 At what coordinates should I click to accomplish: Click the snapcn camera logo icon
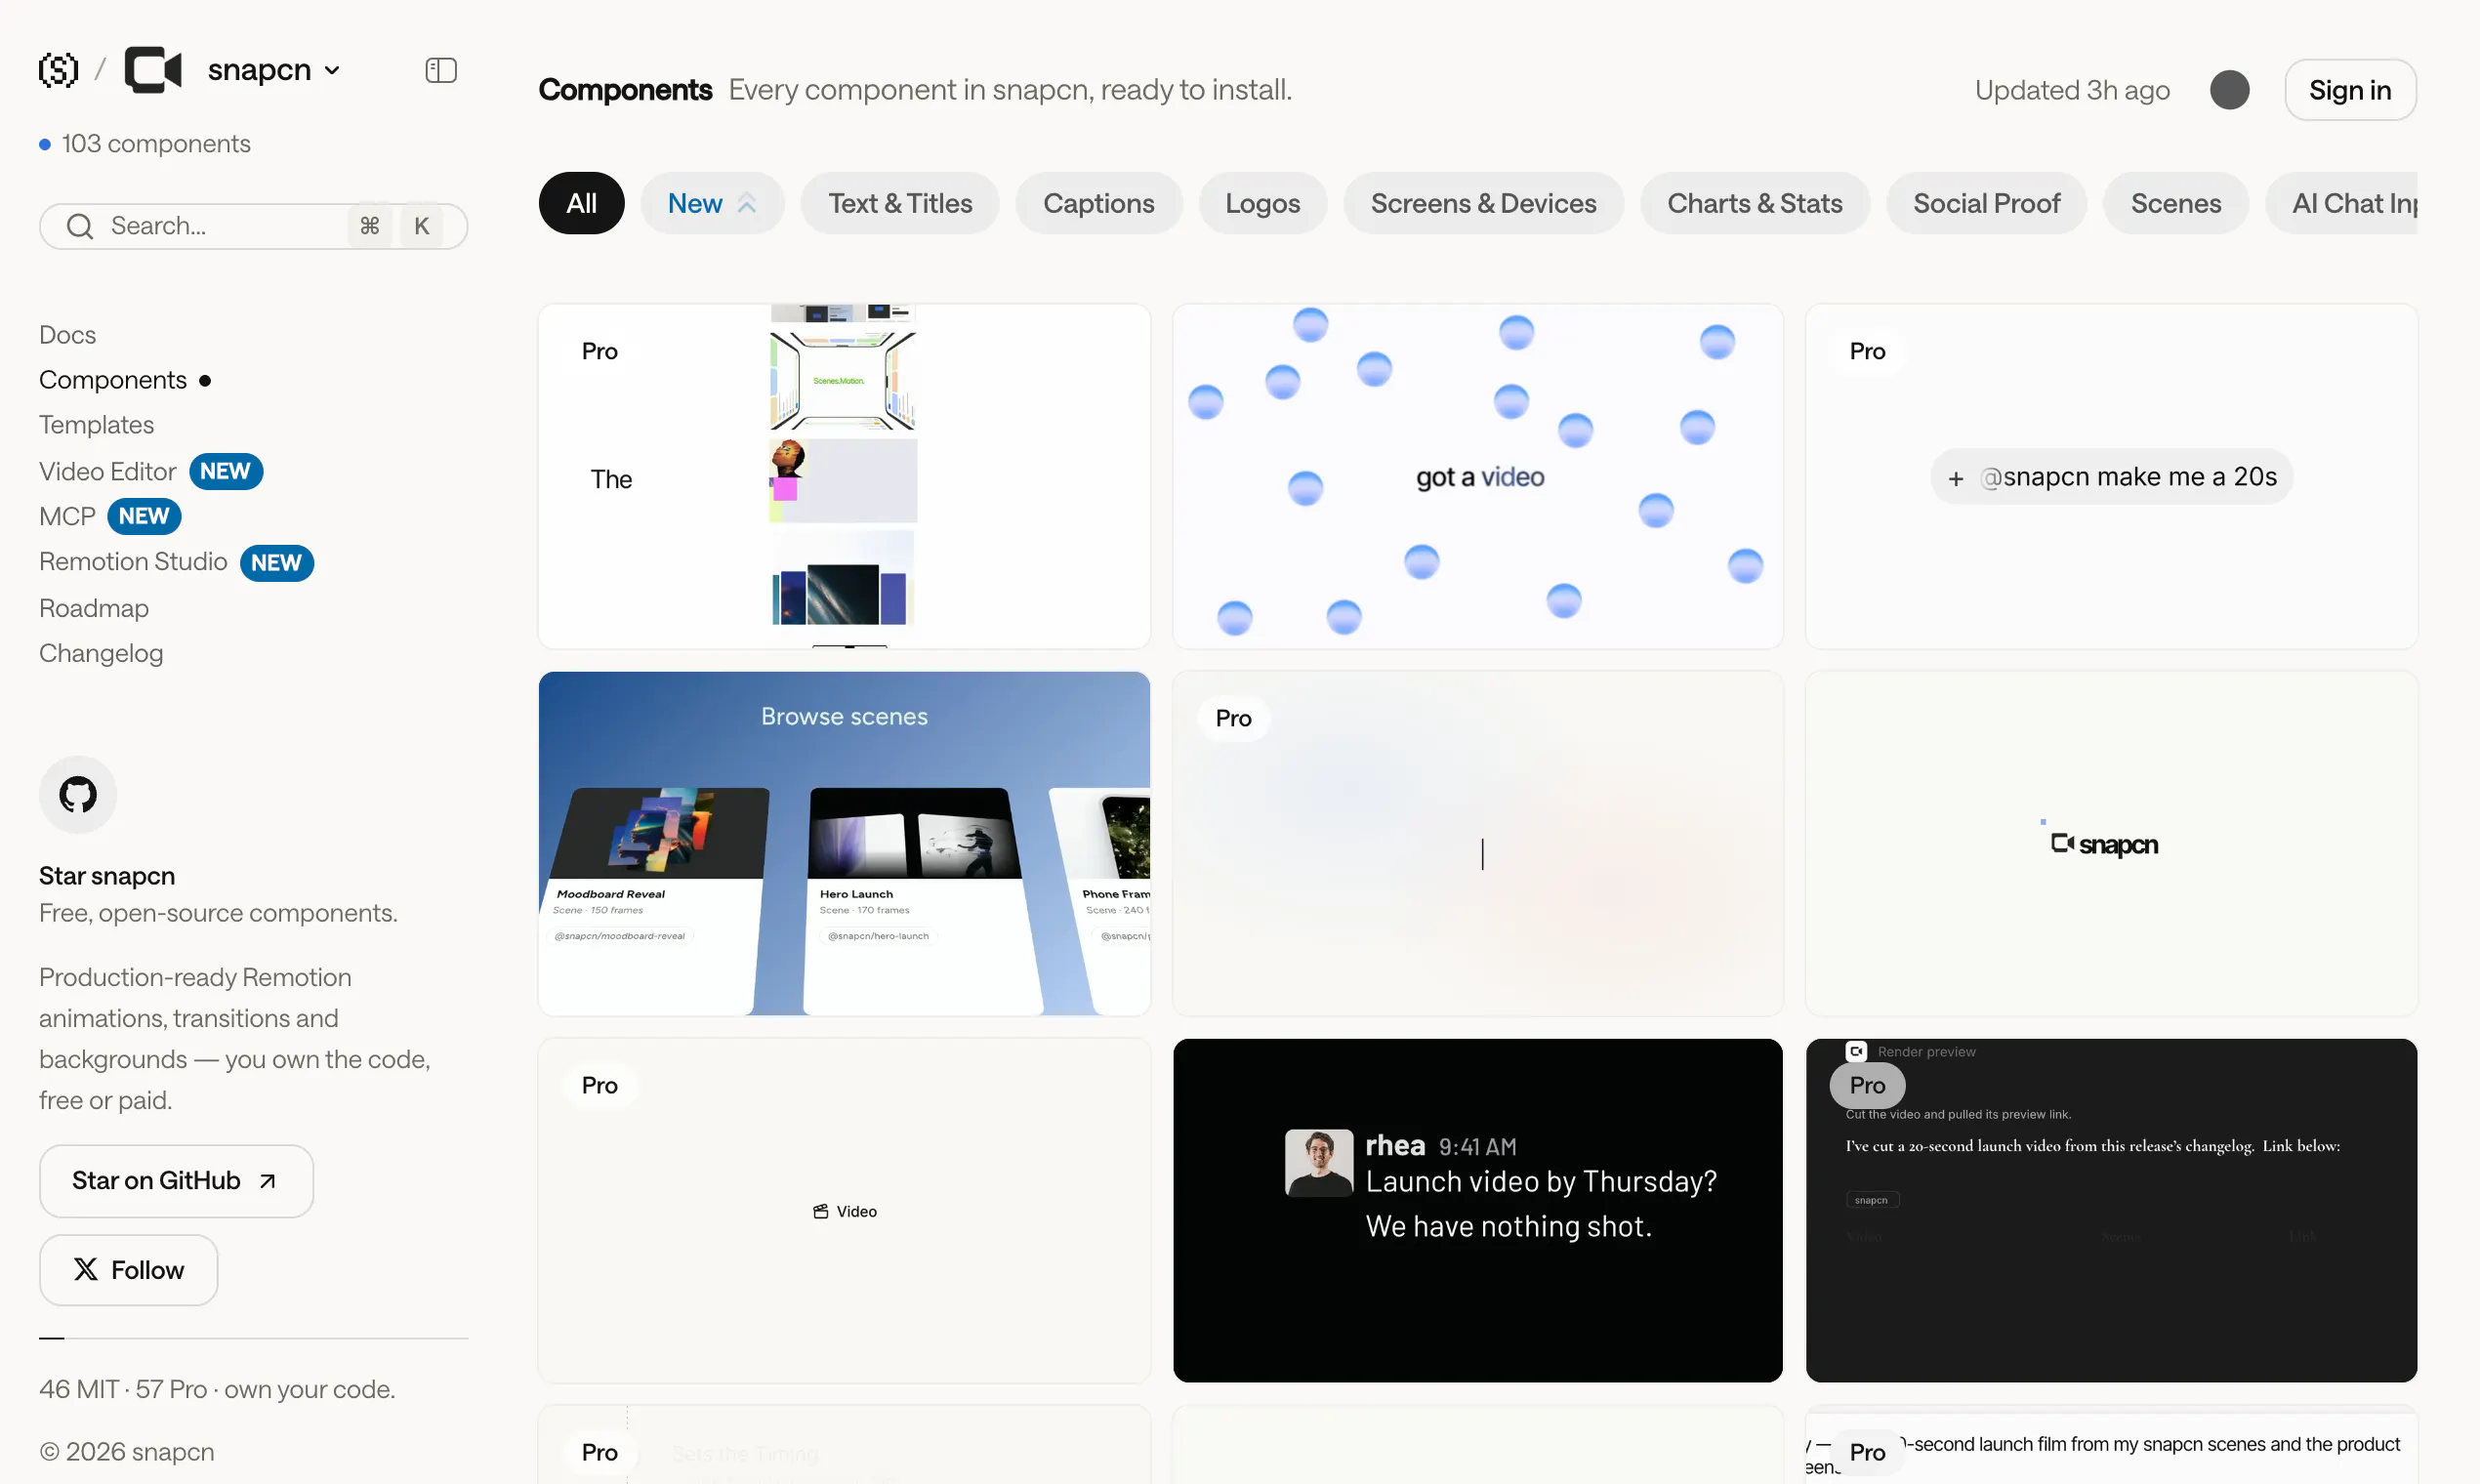pyautogui.click(x=153, y=70)
